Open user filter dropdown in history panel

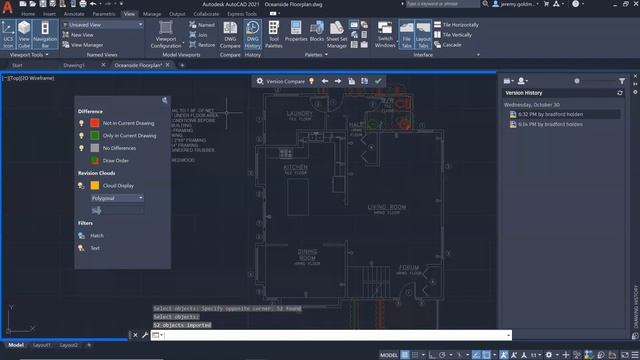click(522, 81)
